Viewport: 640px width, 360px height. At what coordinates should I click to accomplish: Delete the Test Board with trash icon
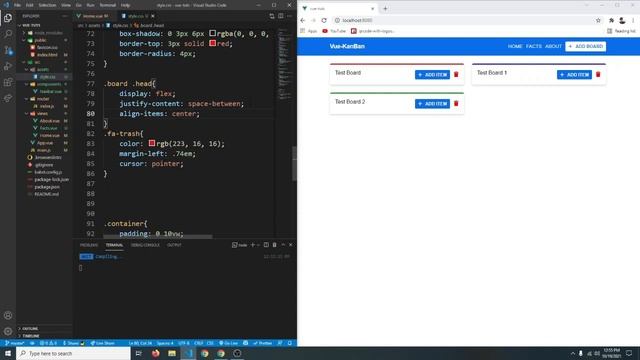(x=456, y=75)
